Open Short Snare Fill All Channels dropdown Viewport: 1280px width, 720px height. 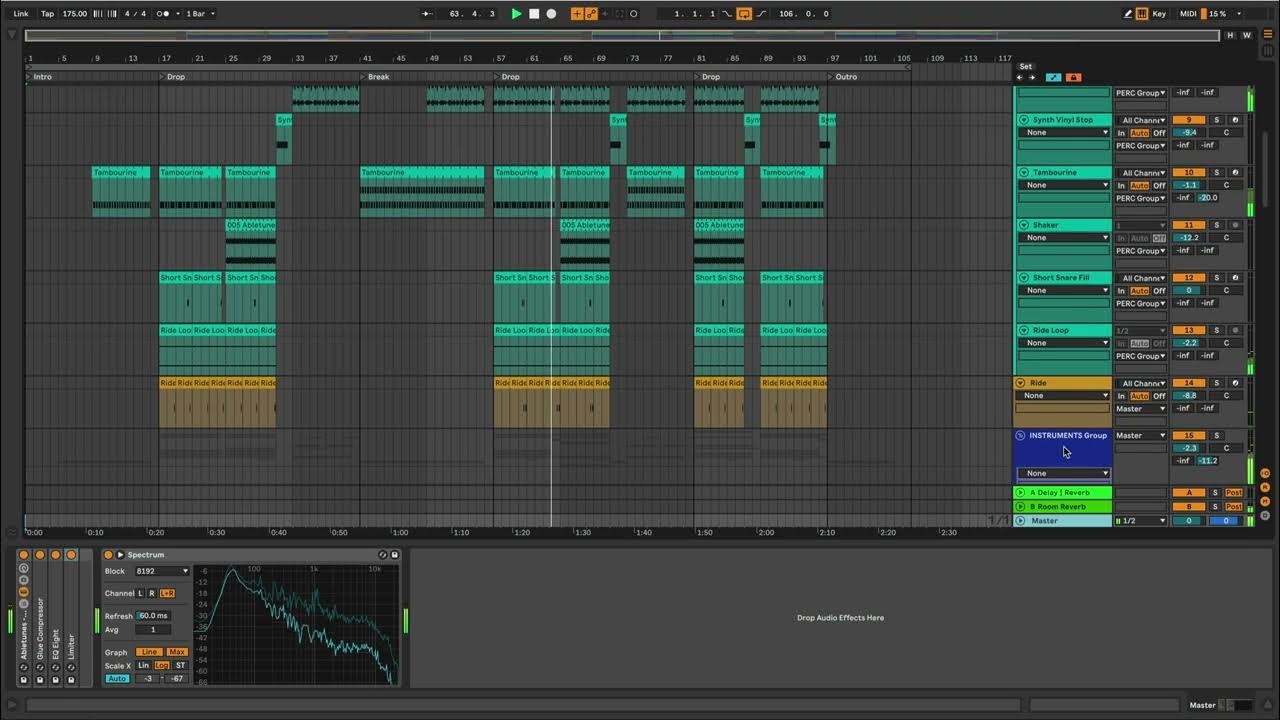(x=1141, y=278)
